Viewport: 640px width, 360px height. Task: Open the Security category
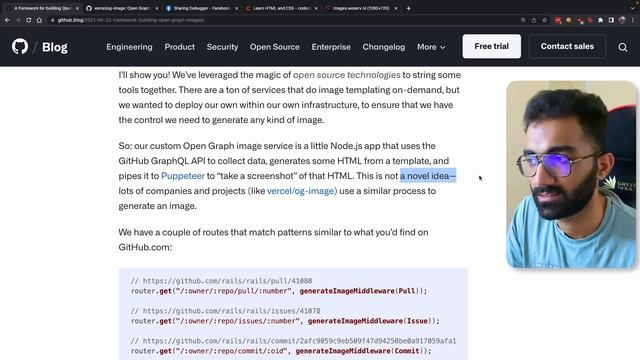click(222, 47)
